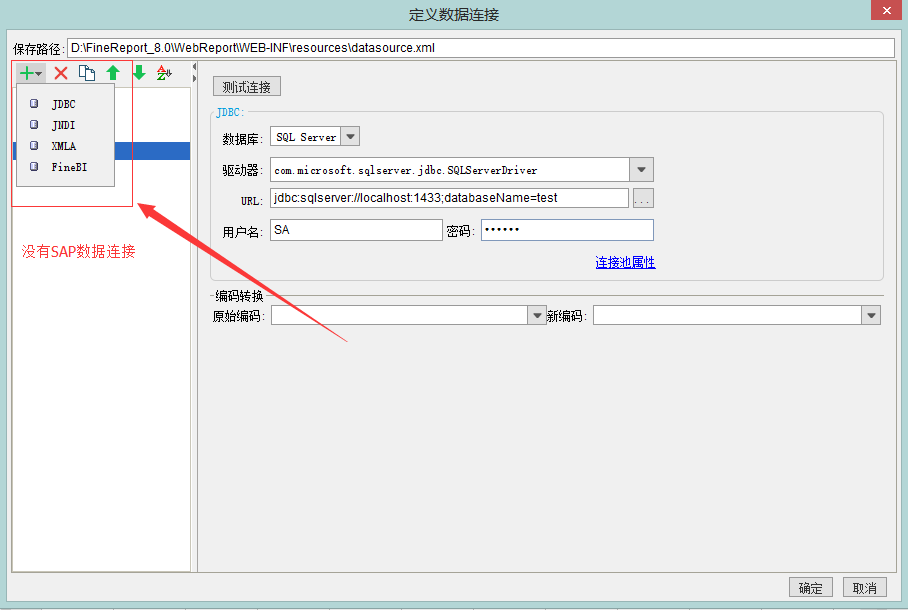
Task: Focus the 密码 password field
Action: (x=567, y=230)
